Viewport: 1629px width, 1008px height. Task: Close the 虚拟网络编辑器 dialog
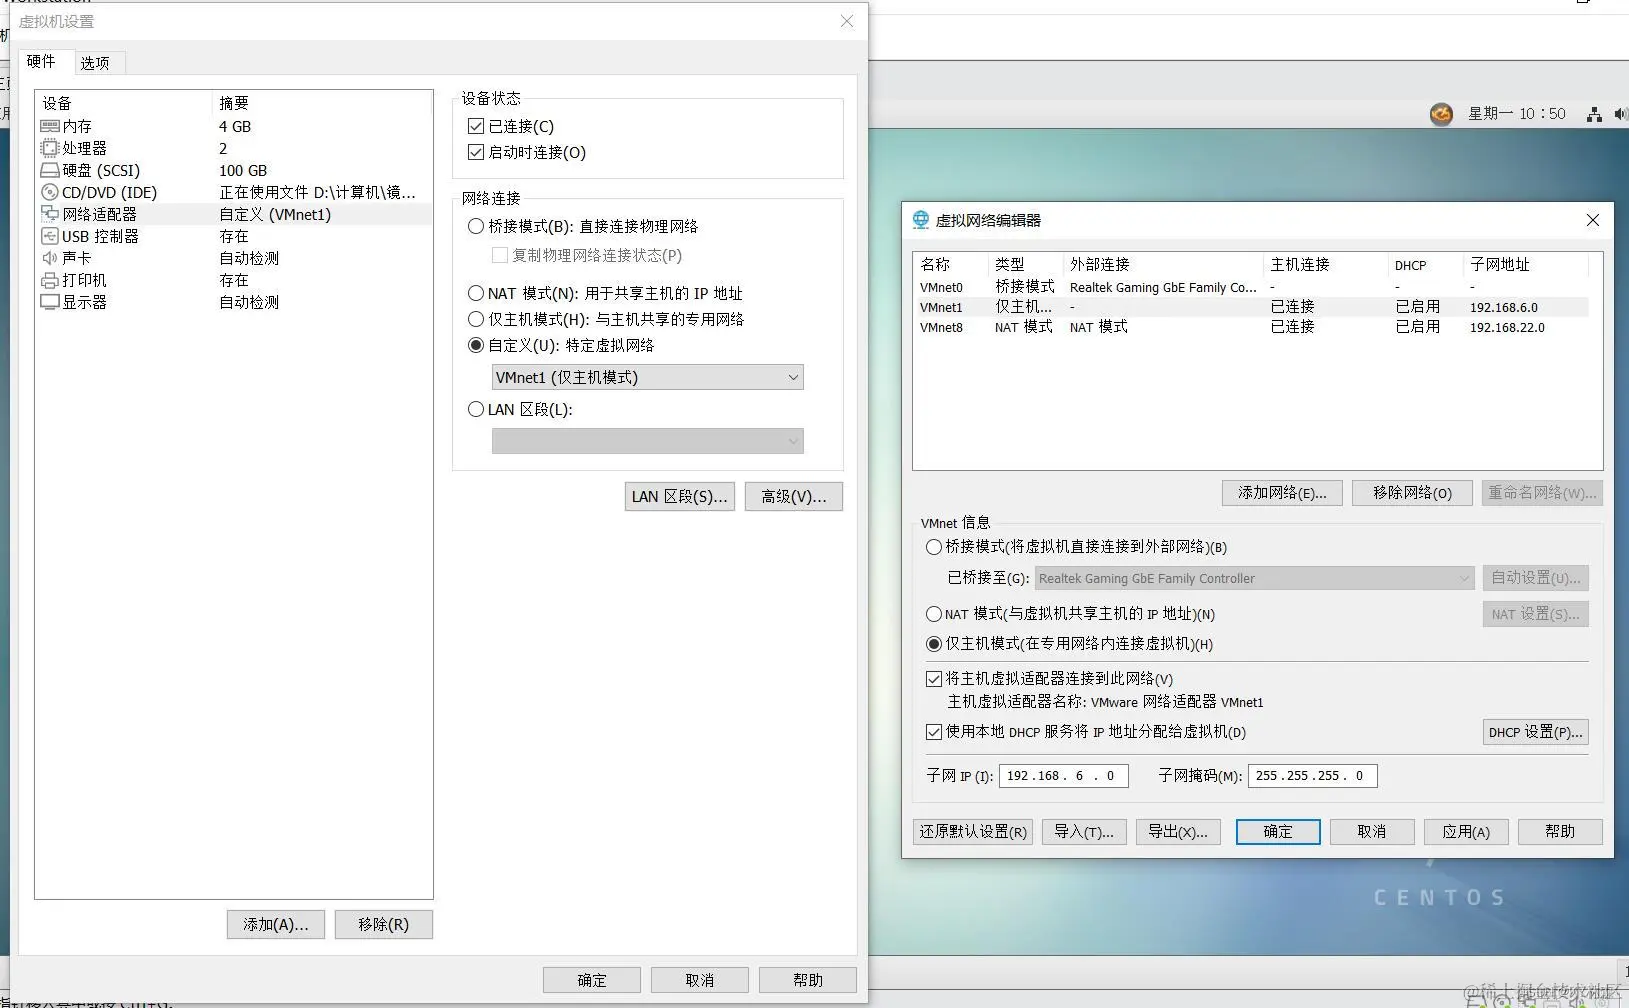point(1593,220)
